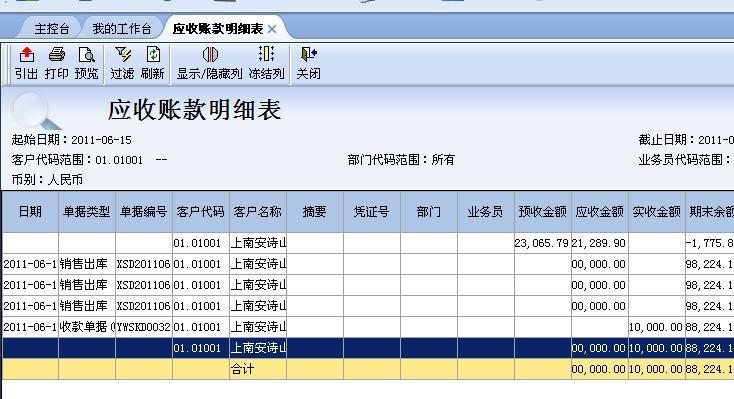Image resolution: width=734 pixels, height=399 pixels.
Task: Click the 日期 column header
Action: [30, 212]
